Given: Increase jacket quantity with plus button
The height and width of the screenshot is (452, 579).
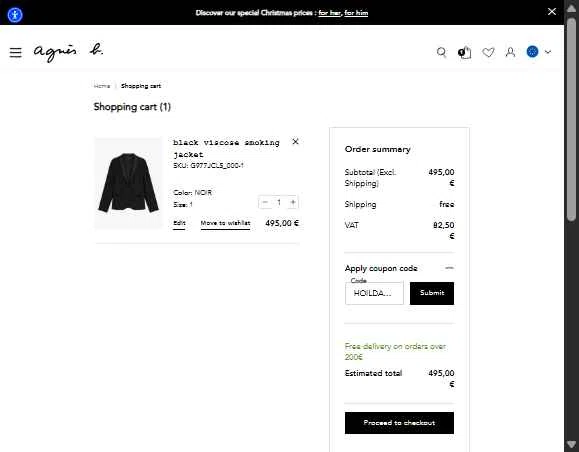Looking at the screenshot, I should point(293,202).
